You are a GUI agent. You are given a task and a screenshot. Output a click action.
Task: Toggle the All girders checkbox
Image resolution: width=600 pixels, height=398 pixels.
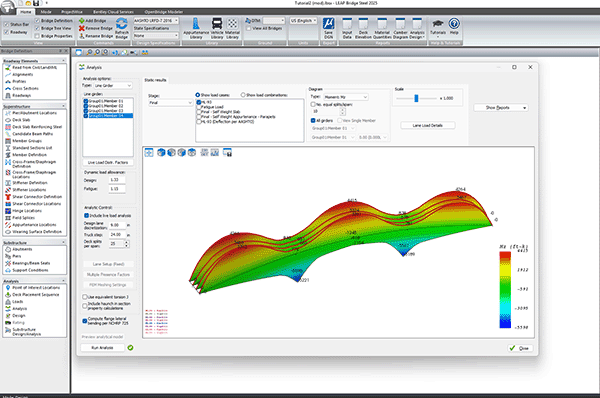pyautogui.click(x=313, y=120)
